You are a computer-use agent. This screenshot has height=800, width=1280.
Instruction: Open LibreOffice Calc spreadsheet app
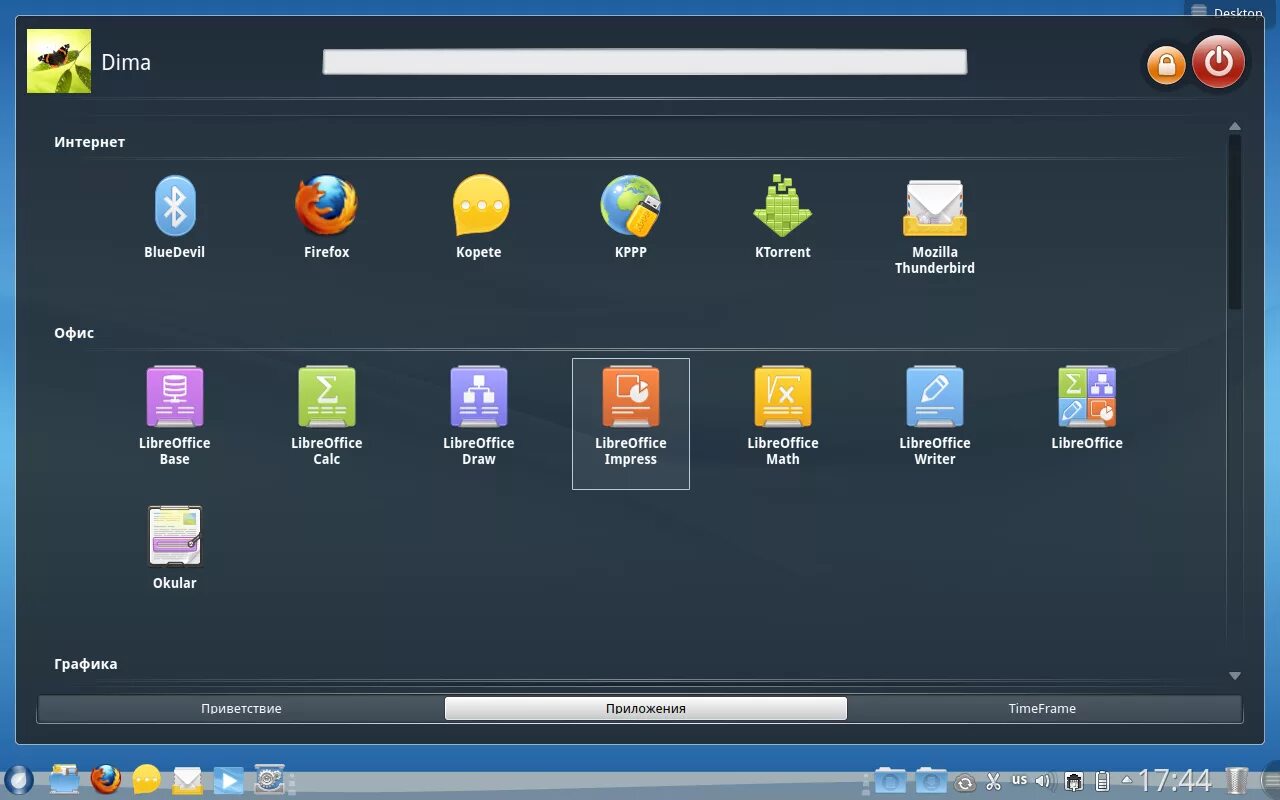[x=327, y=416]
